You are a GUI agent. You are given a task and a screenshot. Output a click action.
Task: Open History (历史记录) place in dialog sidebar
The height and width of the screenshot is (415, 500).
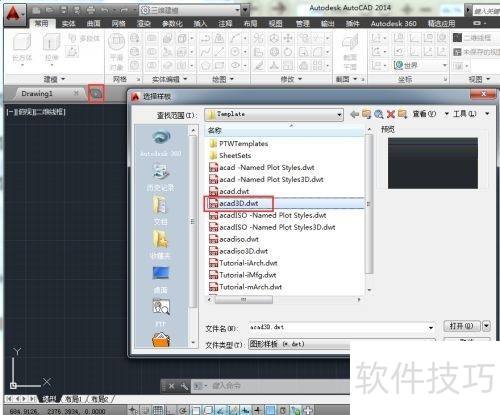coord(161,177)
